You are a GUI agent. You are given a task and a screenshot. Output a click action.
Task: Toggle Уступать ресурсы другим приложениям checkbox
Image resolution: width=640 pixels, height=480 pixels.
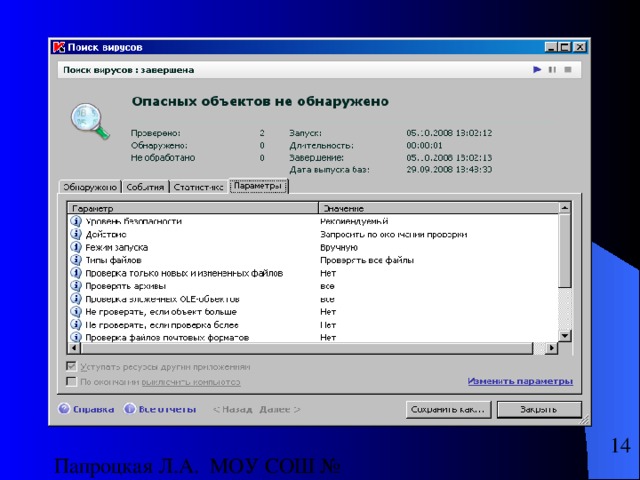point(71,367)
